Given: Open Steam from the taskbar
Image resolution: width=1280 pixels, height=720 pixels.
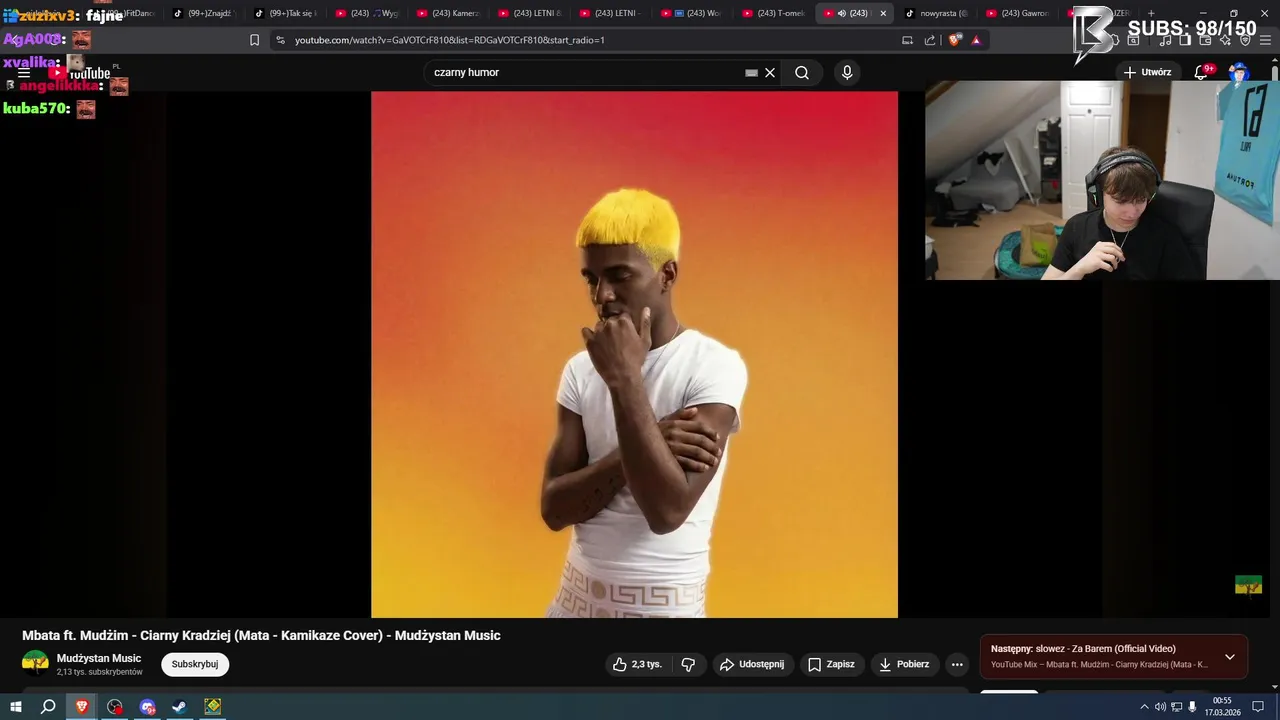Looking at the screenshot, I should 179,707.
